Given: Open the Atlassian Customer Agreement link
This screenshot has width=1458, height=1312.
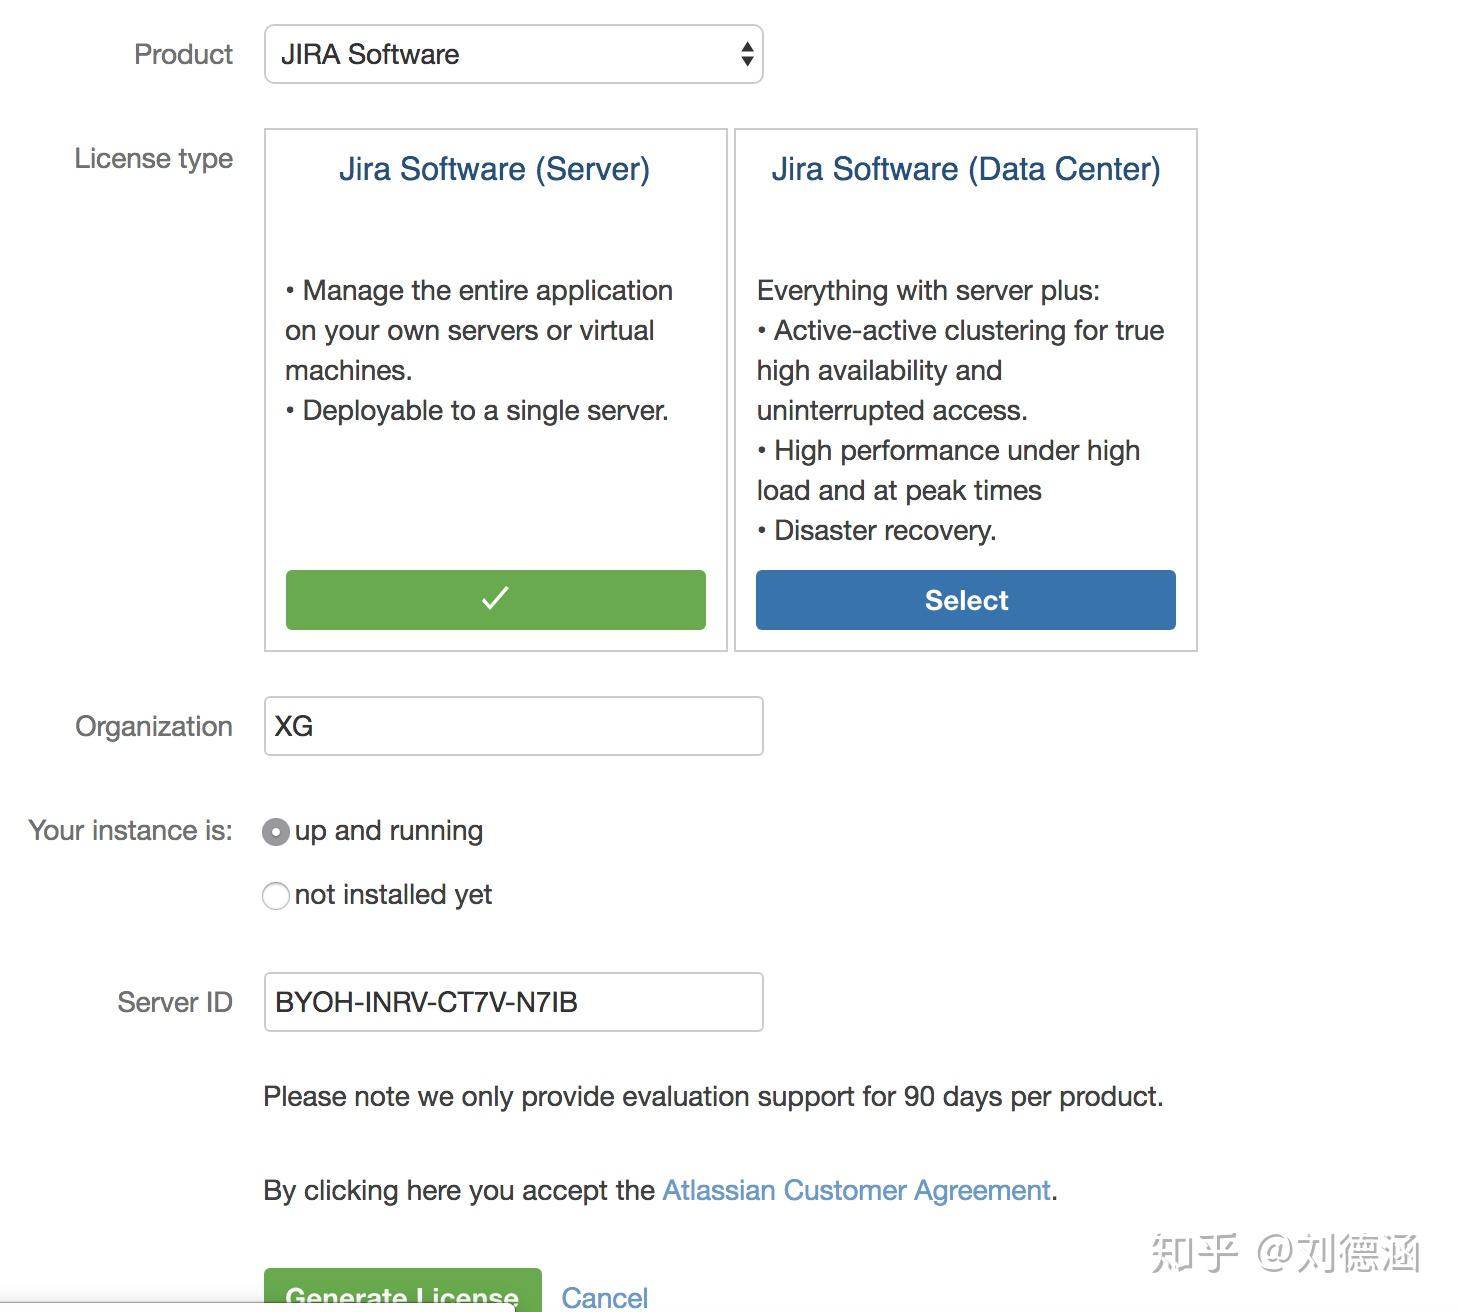Looking at the screenshot, I should click(856, 1190).
